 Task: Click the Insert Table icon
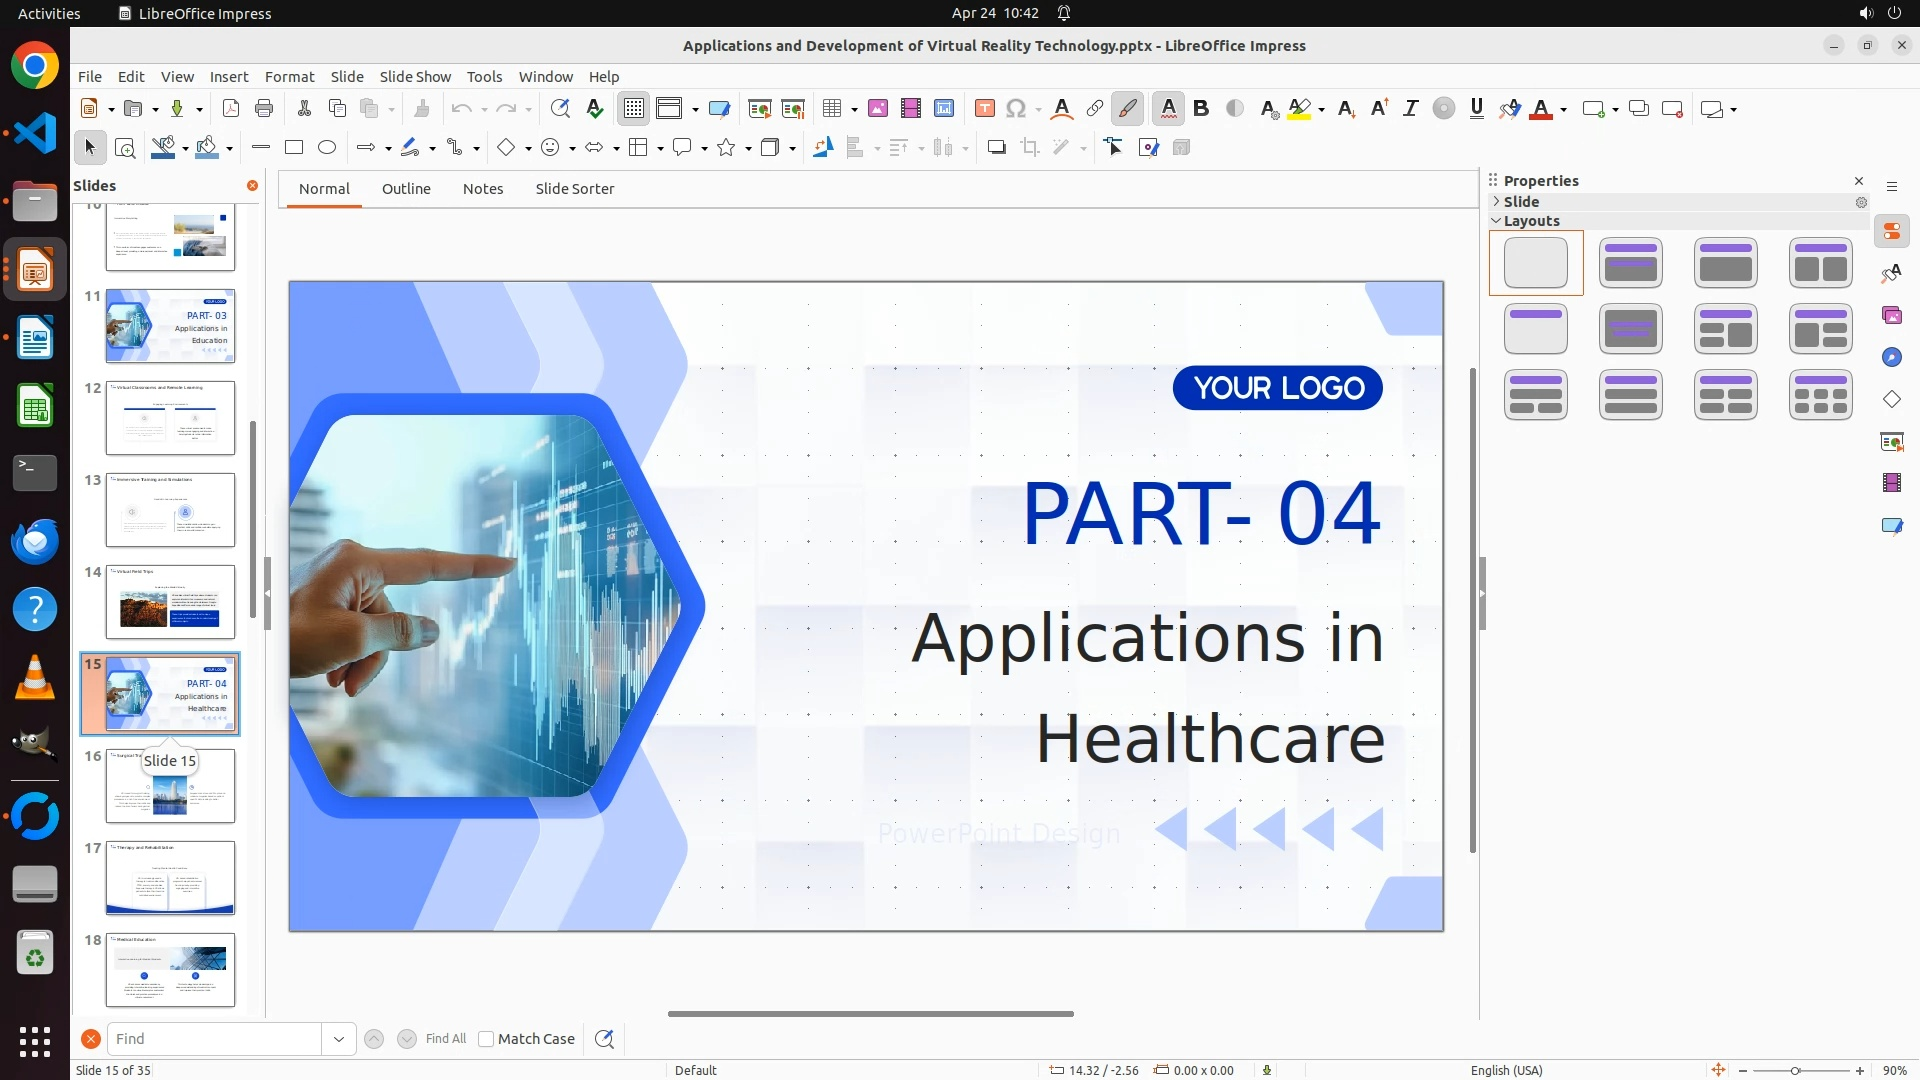[x=831, y=109]
